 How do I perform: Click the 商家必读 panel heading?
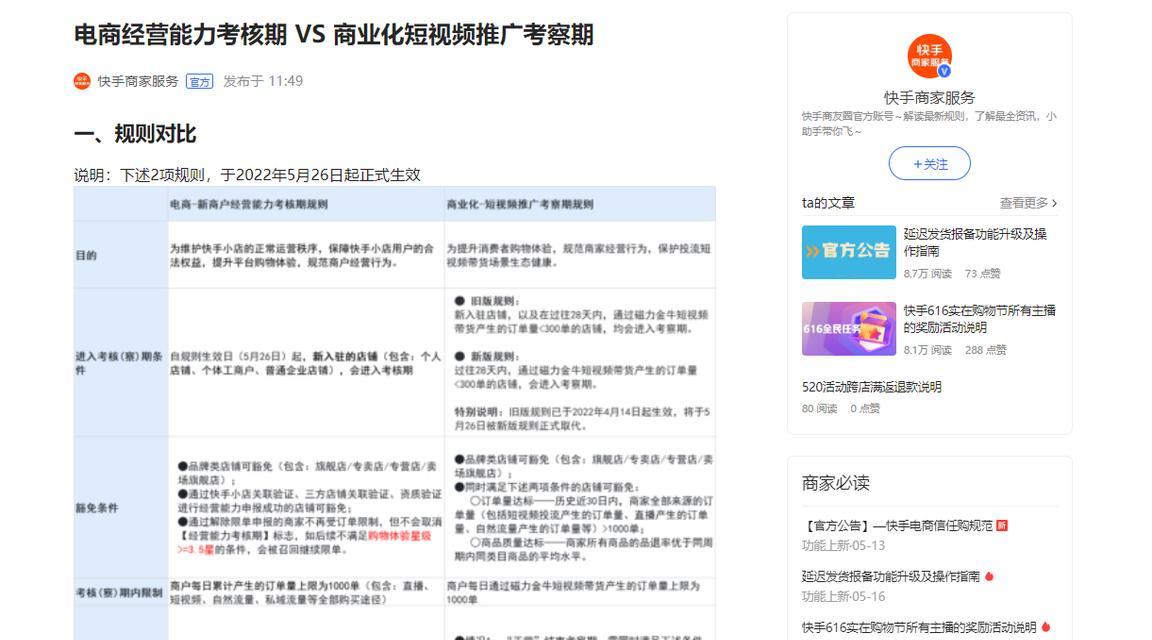[x=835, y=483]
